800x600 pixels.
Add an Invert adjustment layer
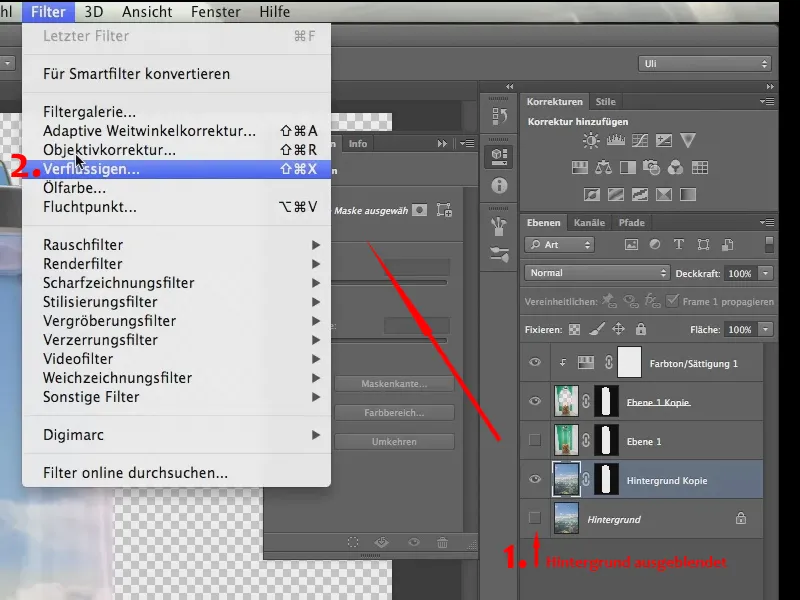[x=592, y=194]
